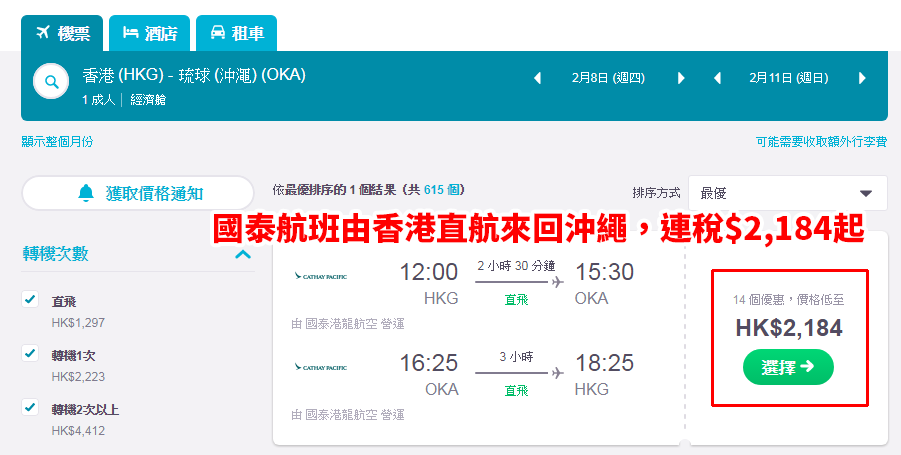The image size is (901, 455).
Task: Open the 排序方式 最優 sort dropdown
Action: (788, 193)
